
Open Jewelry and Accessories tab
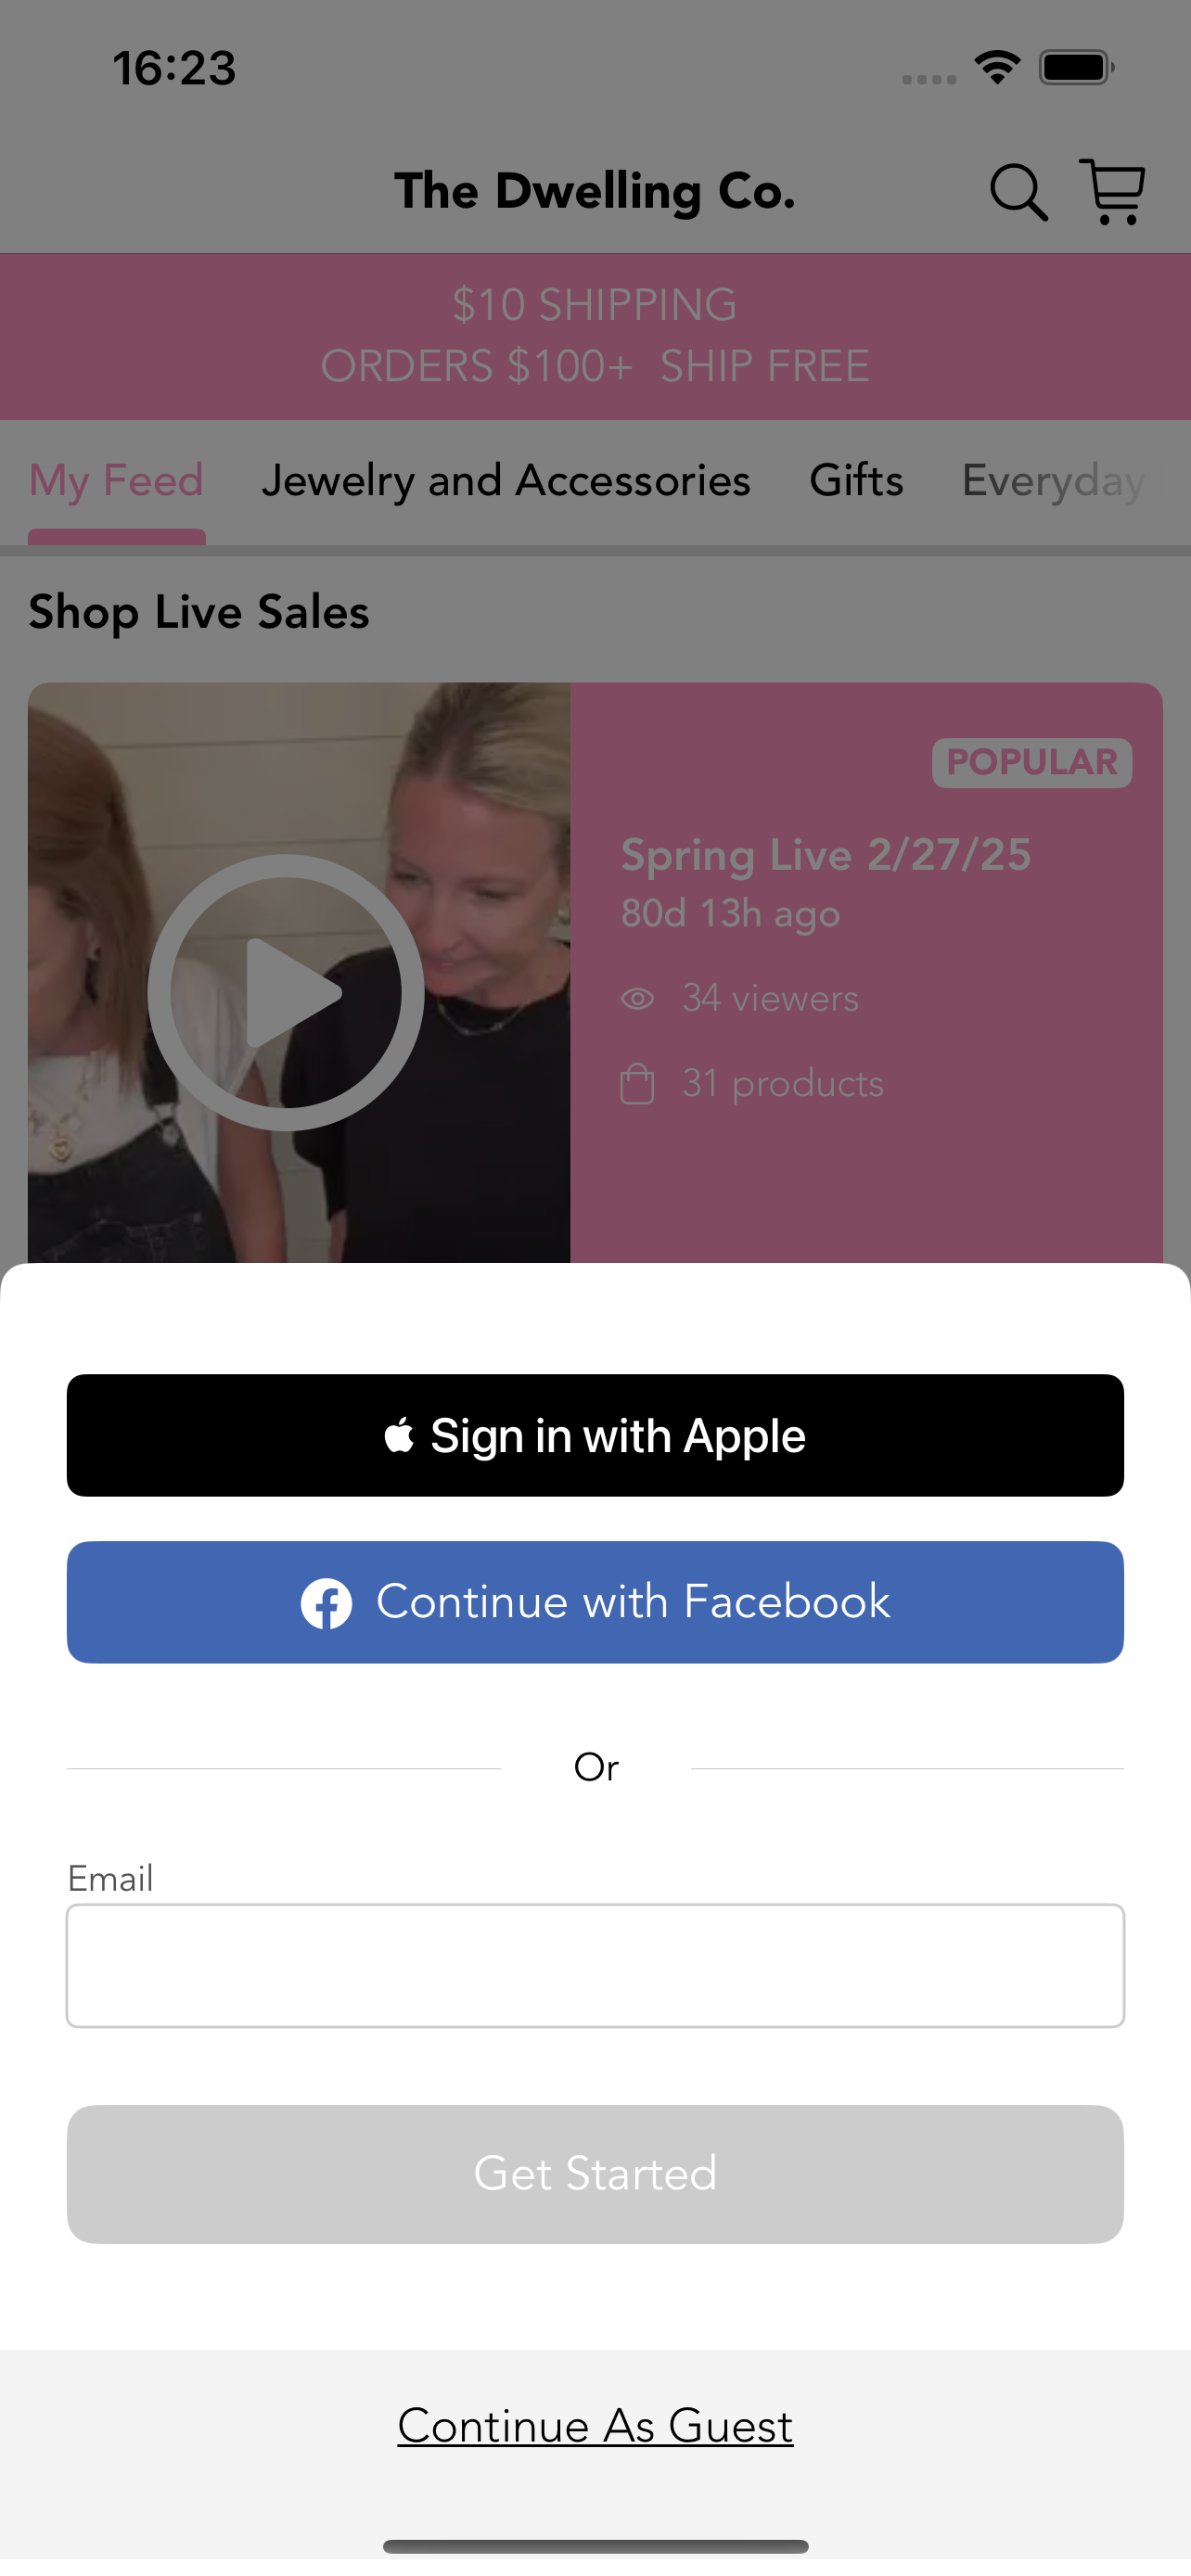506,480
